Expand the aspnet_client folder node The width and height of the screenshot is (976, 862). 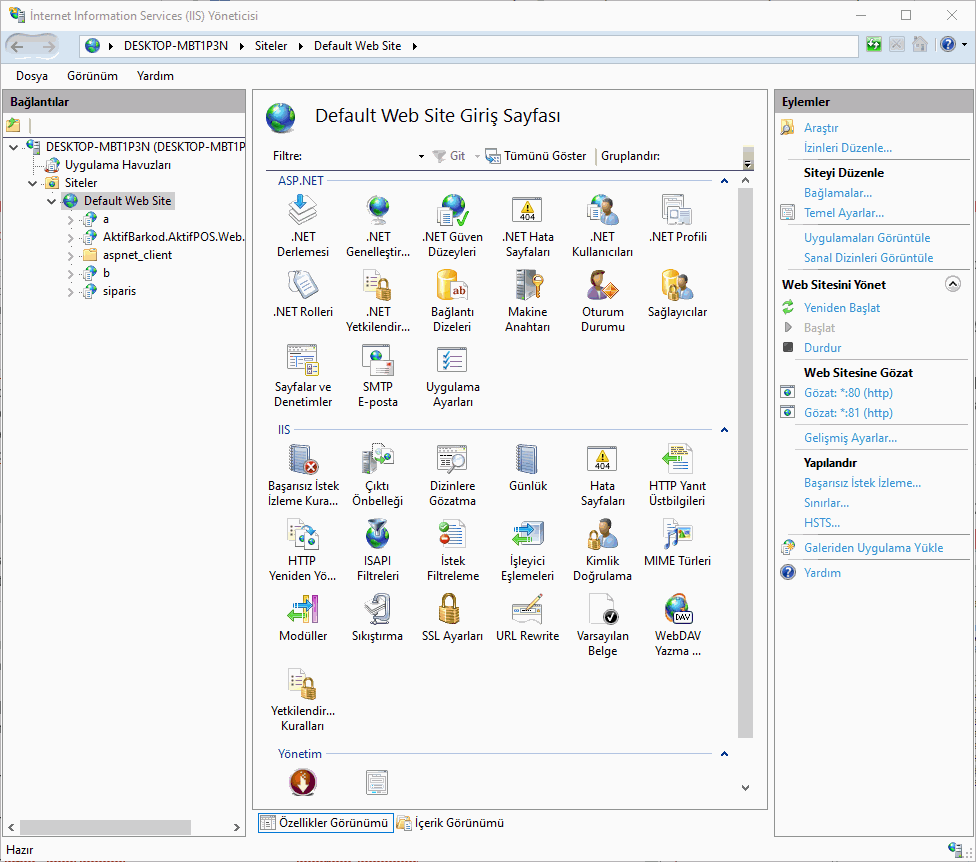[70, 256]
